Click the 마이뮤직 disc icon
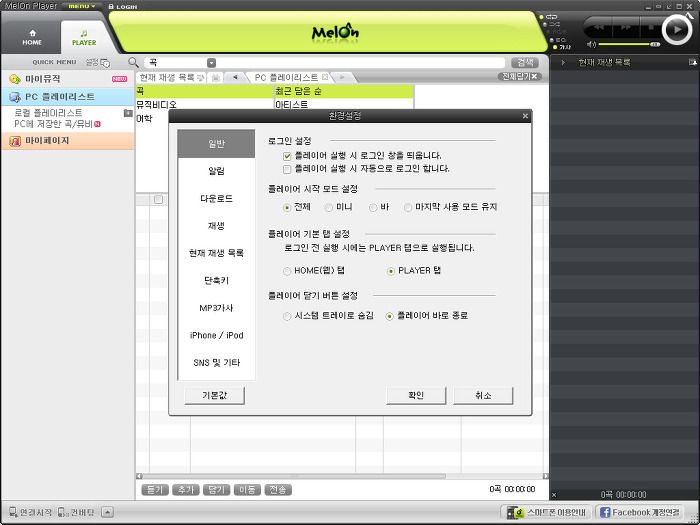This screenshot has width=700, height=525. tap(15, 79)
